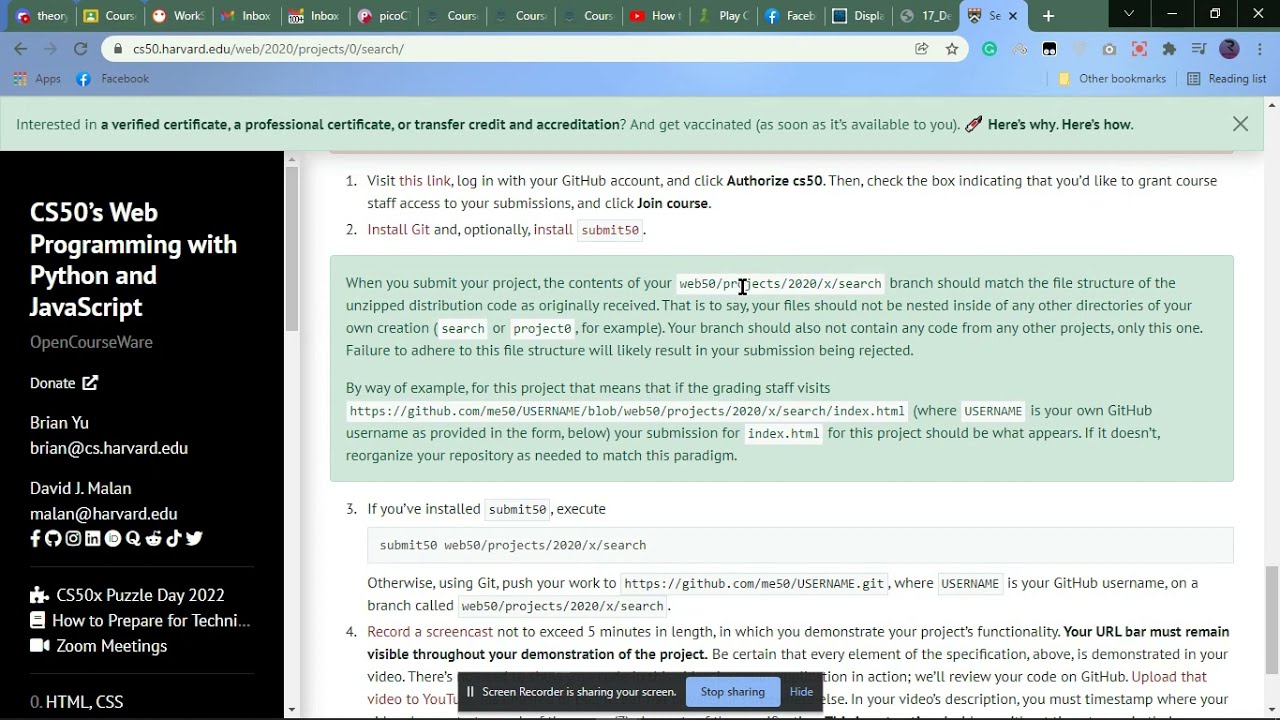Screen dimensions: 1280x720
Task: Open 'Here's why' link in banner
Action: (x=1021, y=125)
